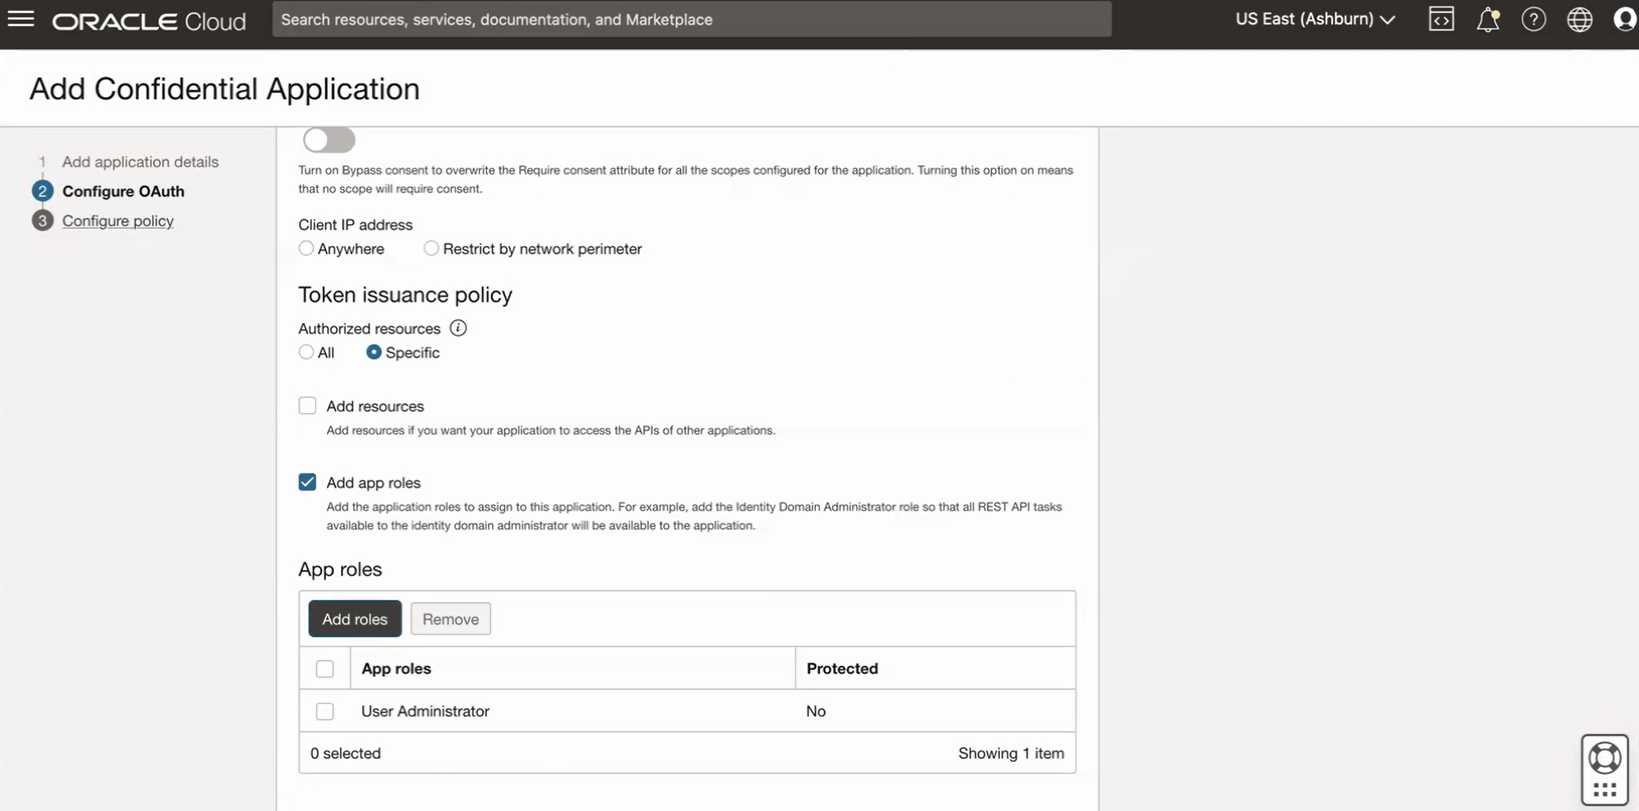
Task: Click the Add roles button
Action: tap(355, 619)
